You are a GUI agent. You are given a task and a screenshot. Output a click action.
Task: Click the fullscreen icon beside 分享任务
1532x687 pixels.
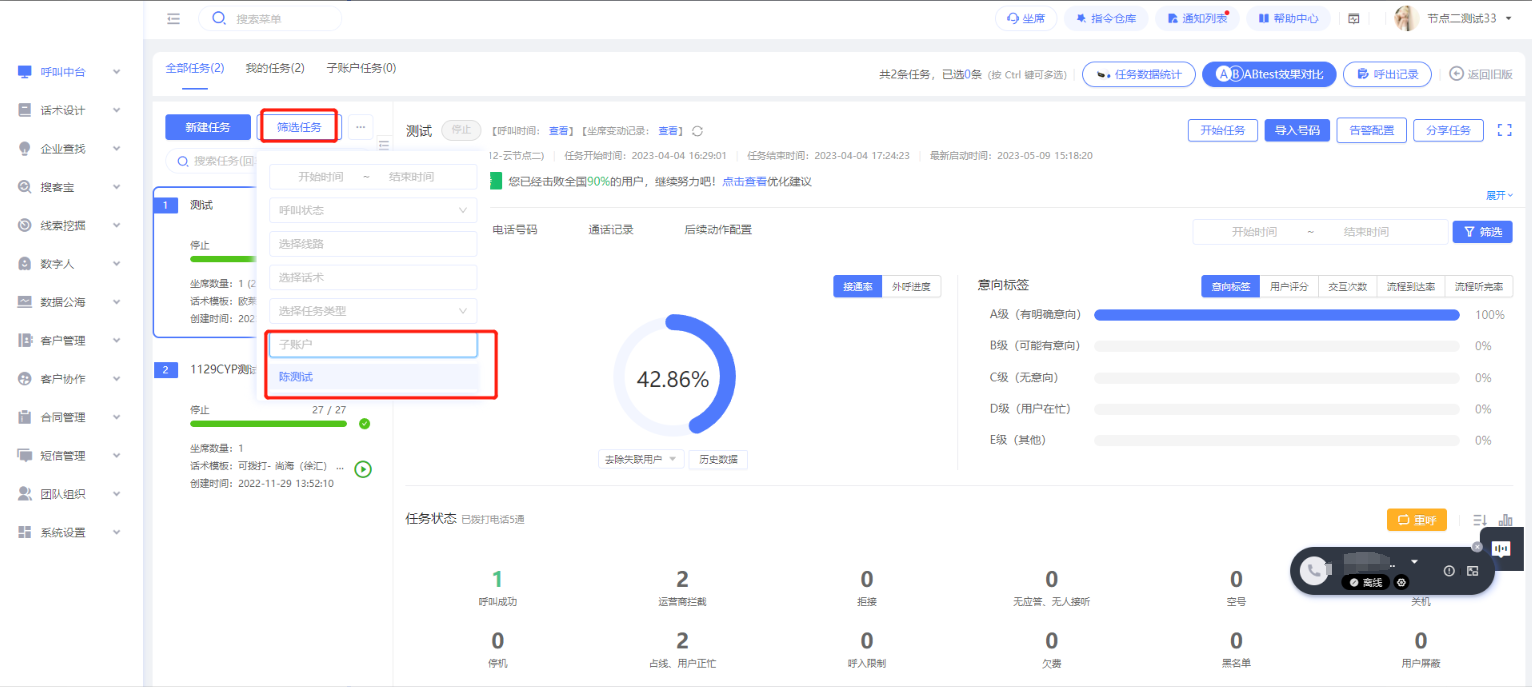pos(1504,130)
